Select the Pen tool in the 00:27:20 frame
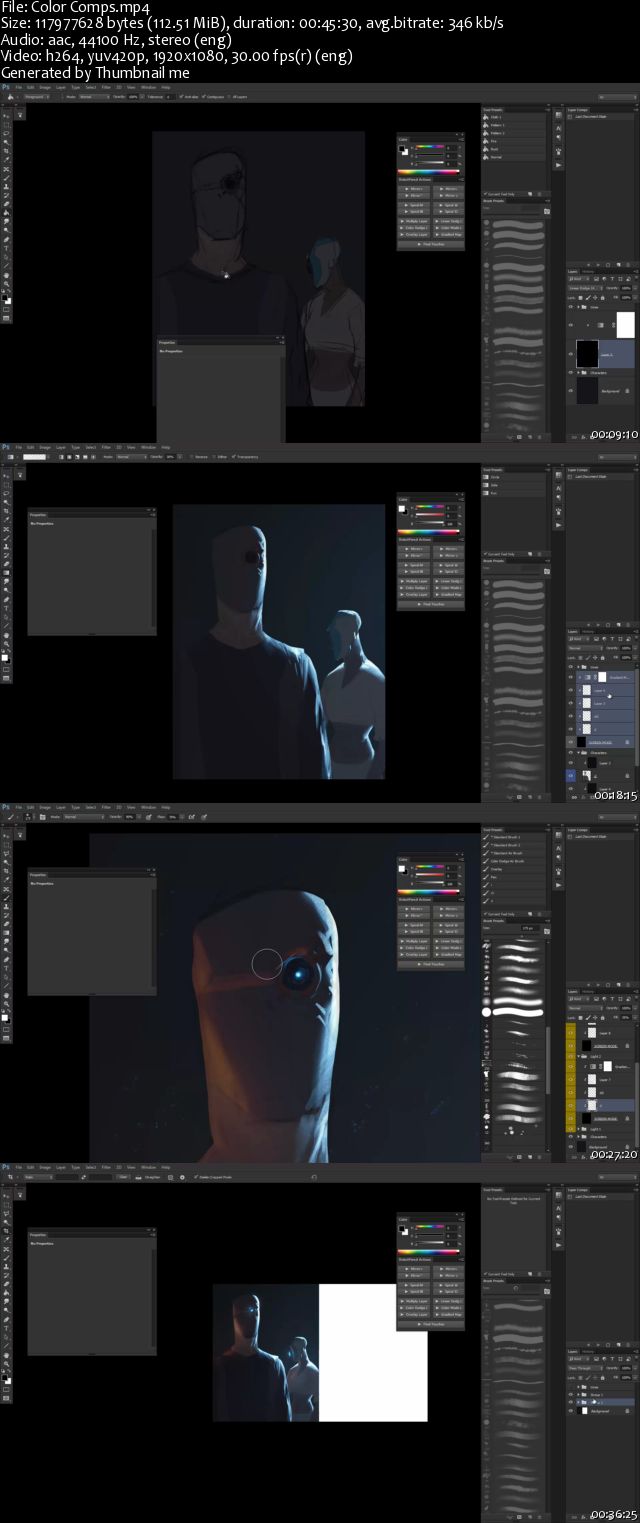The height and width of the screenshot is (1523, 640). click(x=6, y=959)
